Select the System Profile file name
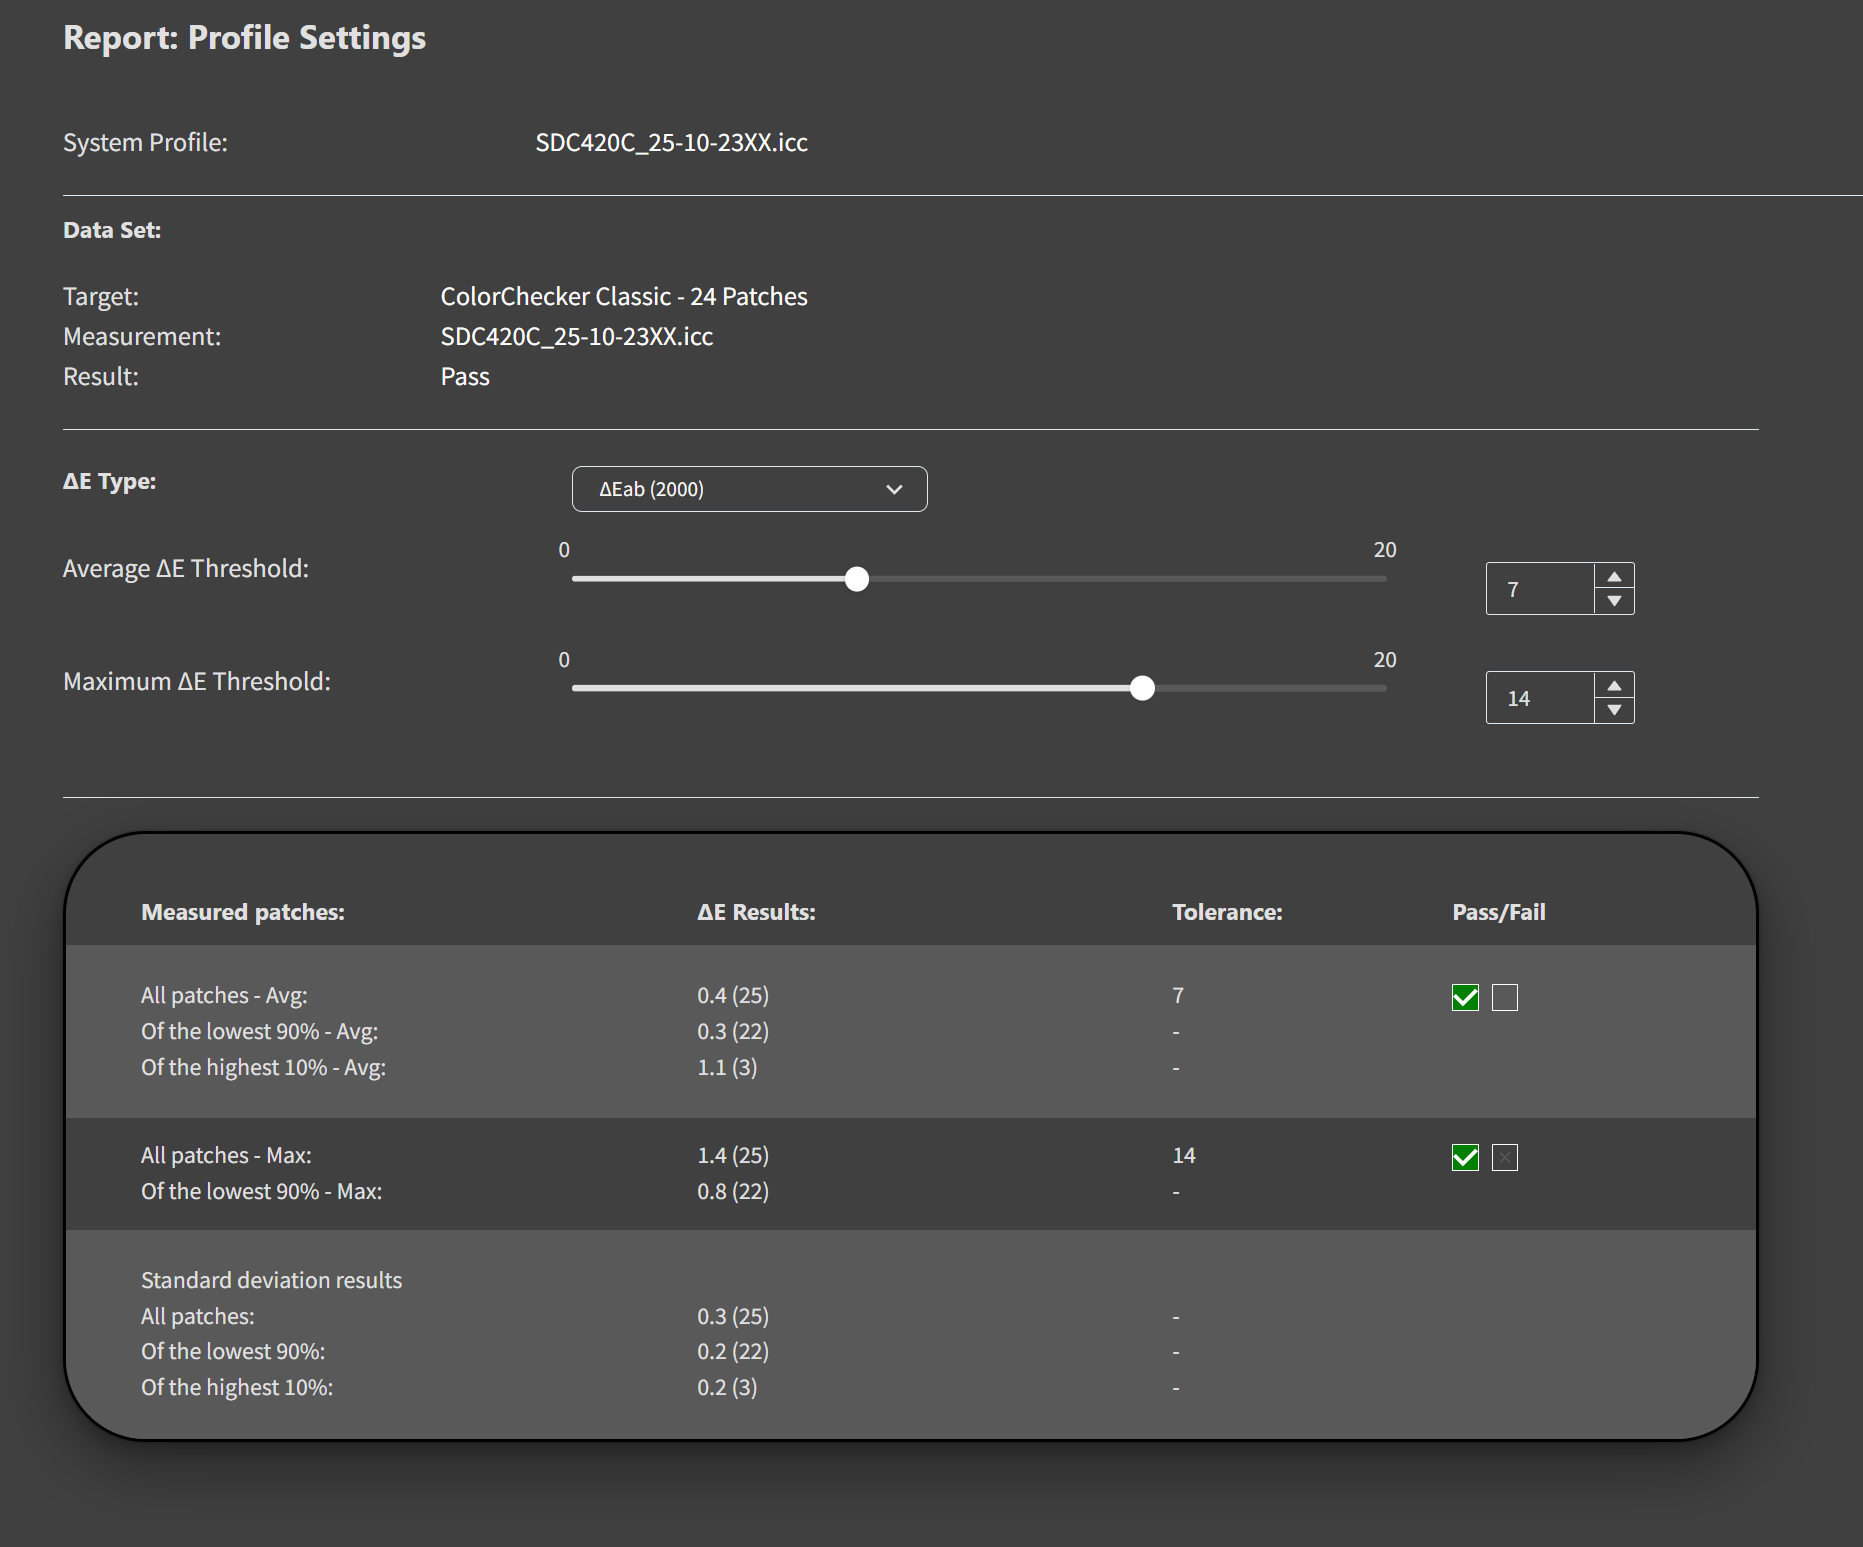Screen dimensions: 1863x1547 click(671, 142)
